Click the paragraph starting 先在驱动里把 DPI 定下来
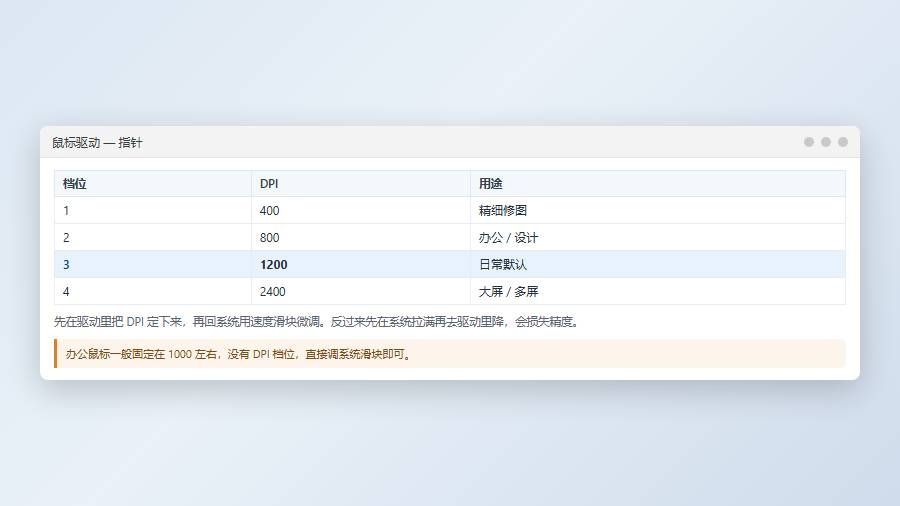Image resolution: width=900 pixels, height=506 pixels. tap(317, 322)
